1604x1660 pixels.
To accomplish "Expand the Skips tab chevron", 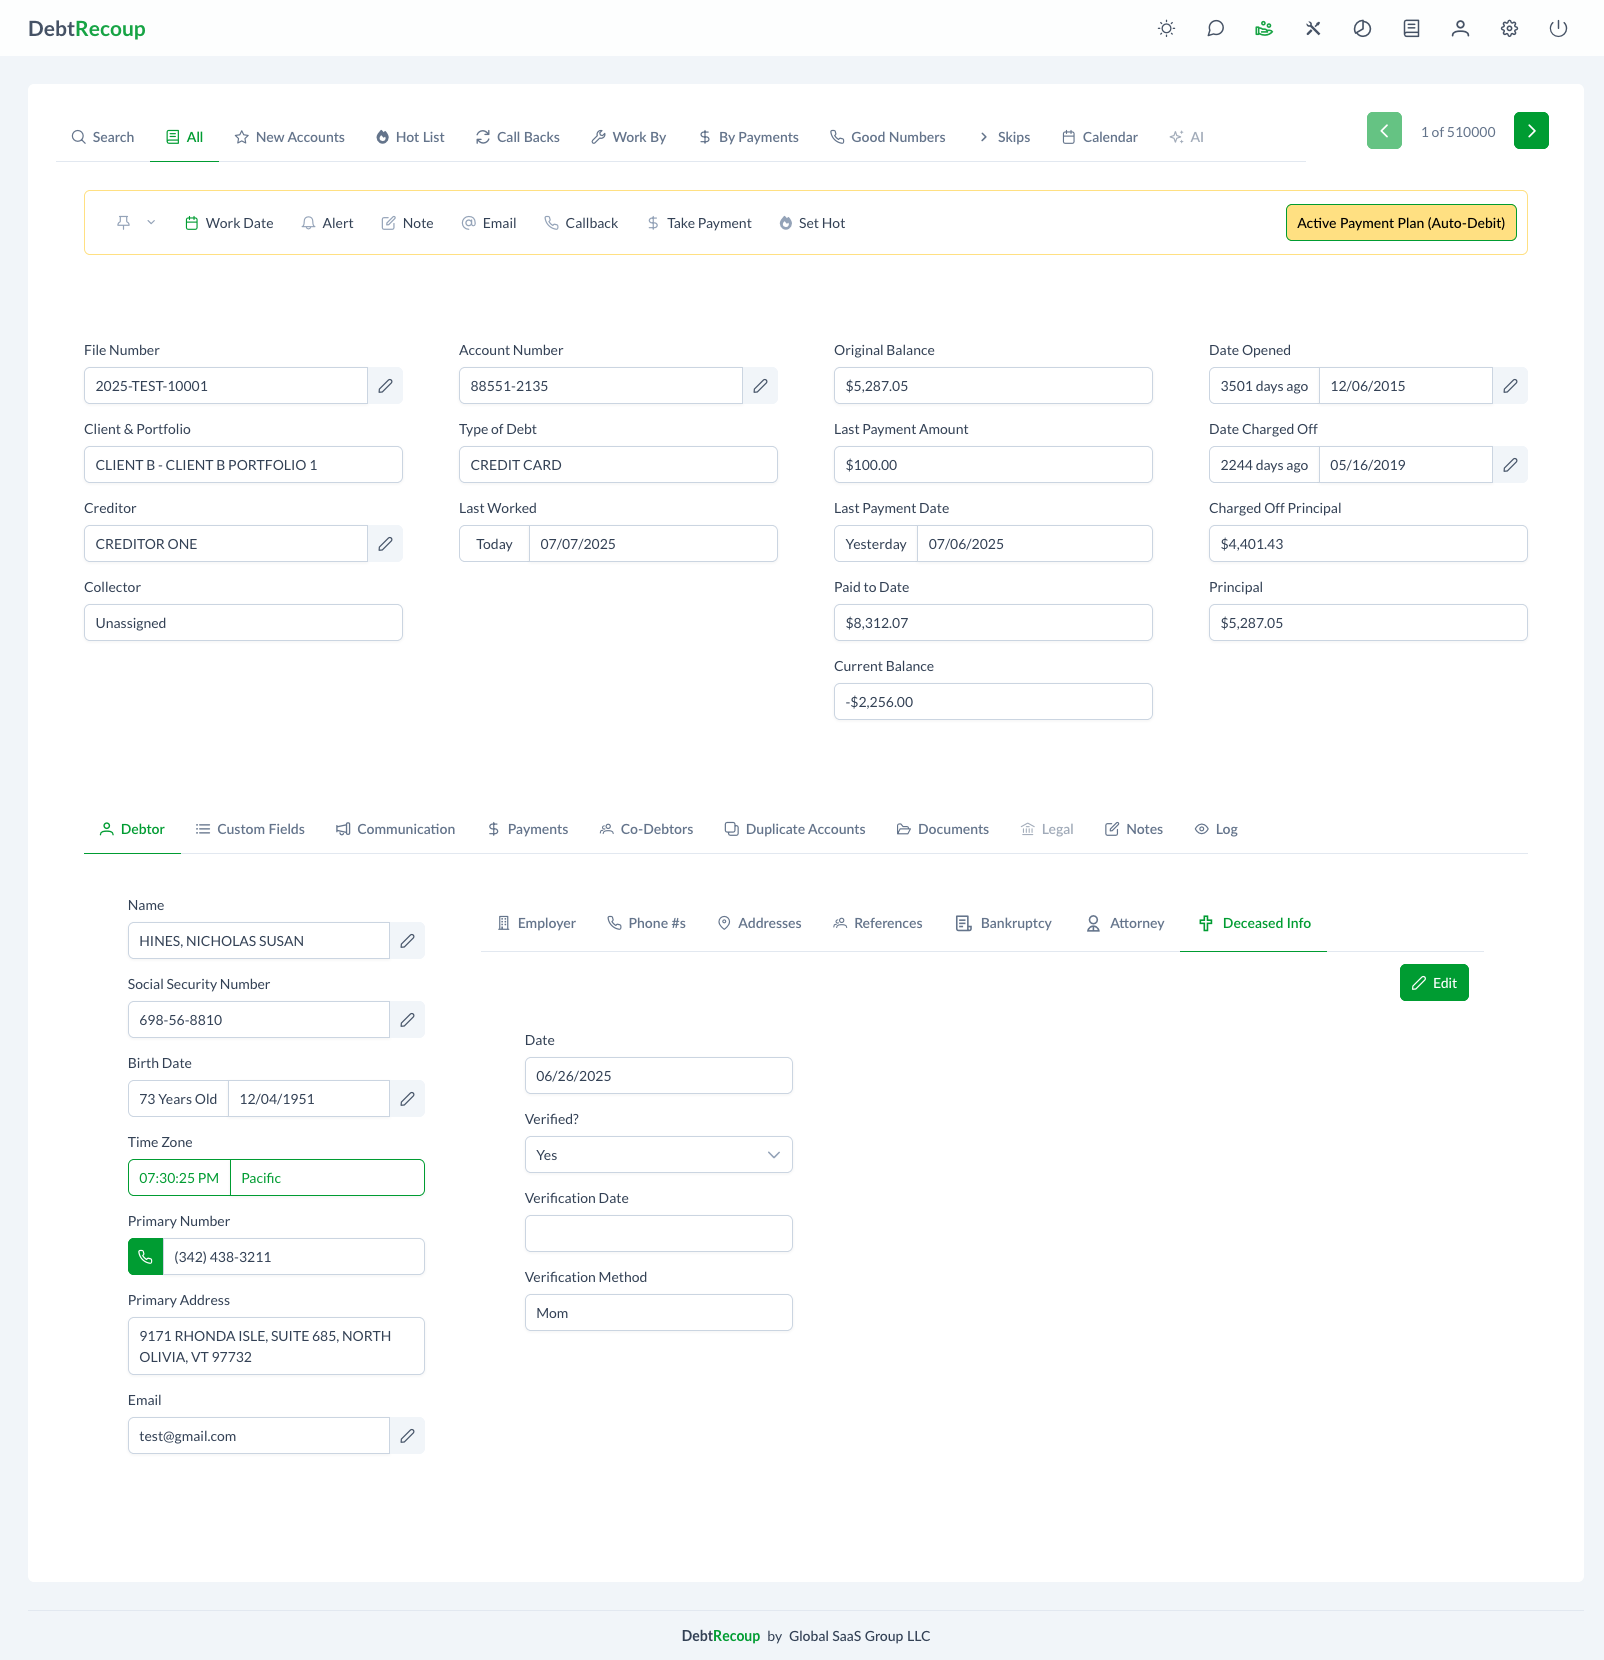I will click(984, 137).
